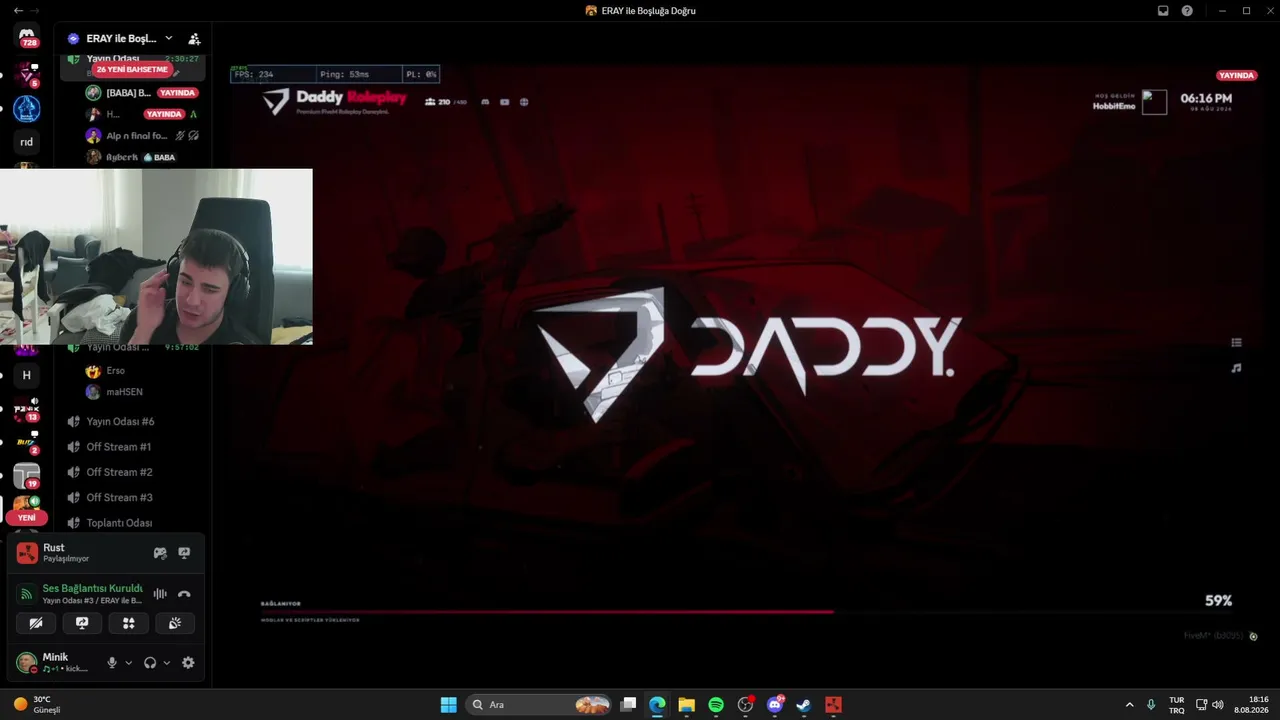This screenshot has height=720, width=1280.
Task: Go back with the title bar back arrow
Action: (18, 11)
